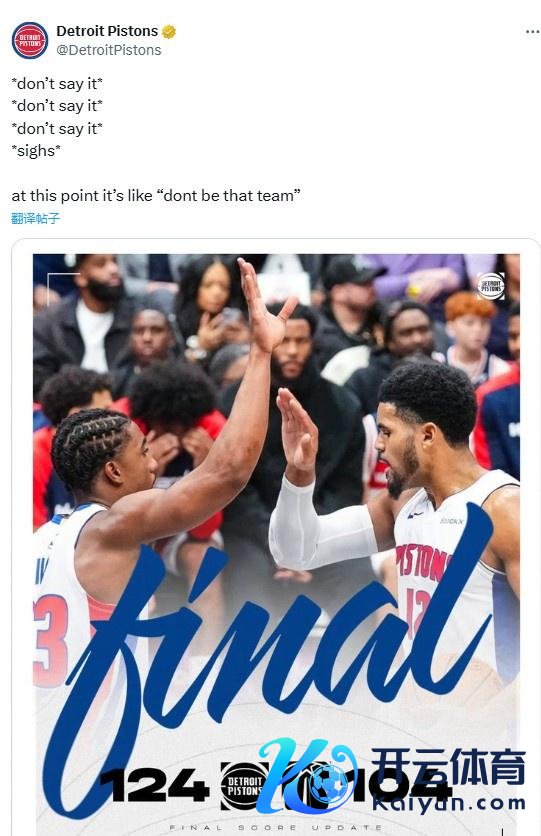Click the Detroit Pistons display name

coord(107,31)
